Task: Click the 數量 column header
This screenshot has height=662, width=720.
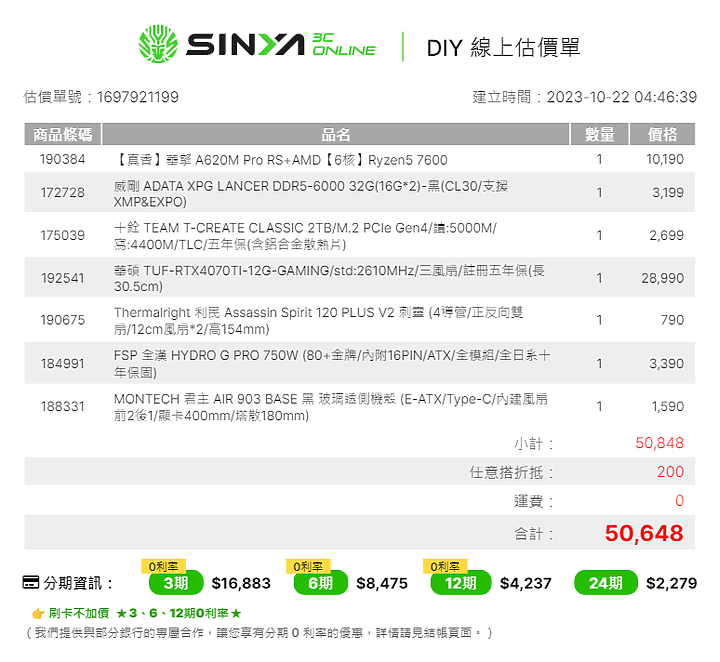Action: [599, 135]
